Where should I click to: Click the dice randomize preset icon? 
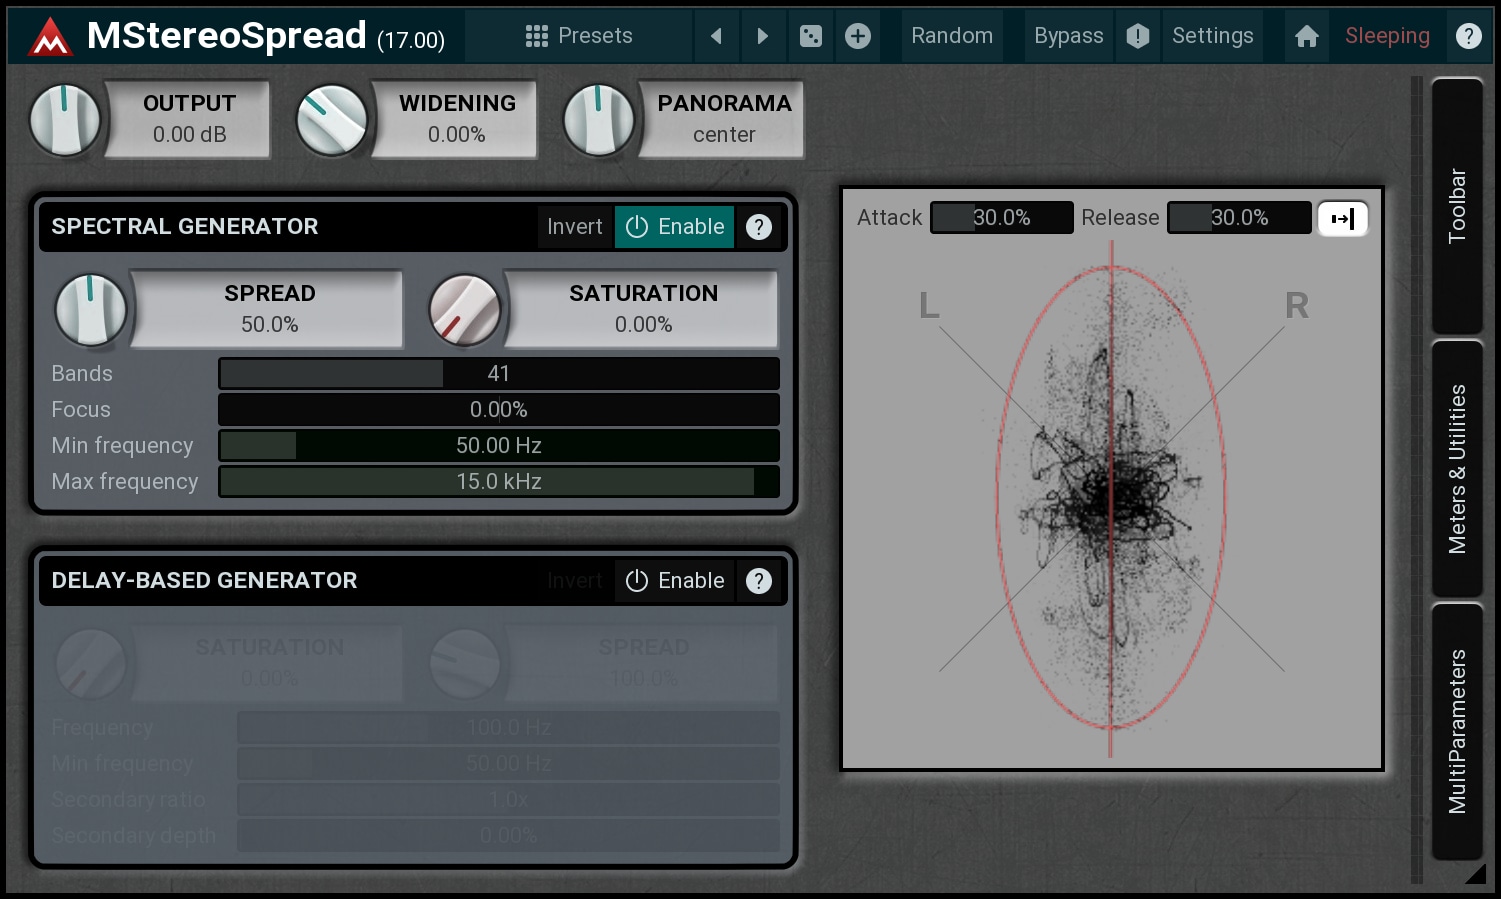(x=811, y=36)
